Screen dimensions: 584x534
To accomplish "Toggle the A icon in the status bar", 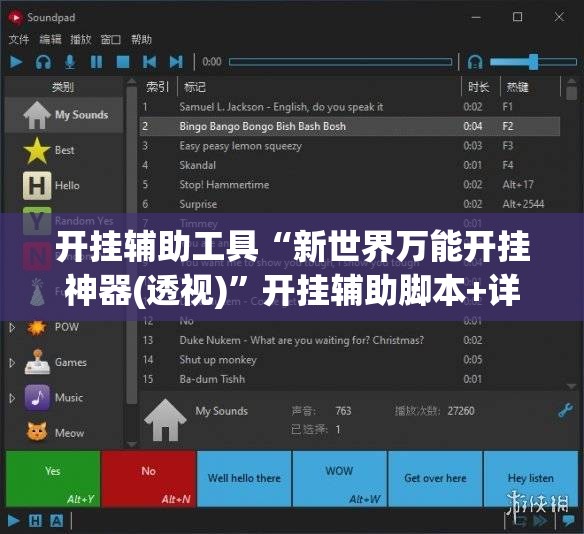I will [57, 521].
